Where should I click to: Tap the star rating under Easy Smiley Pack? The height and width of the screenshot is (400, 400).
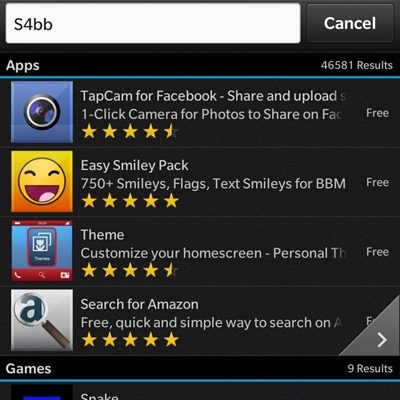pyautogui.click(x=130, y=201)
